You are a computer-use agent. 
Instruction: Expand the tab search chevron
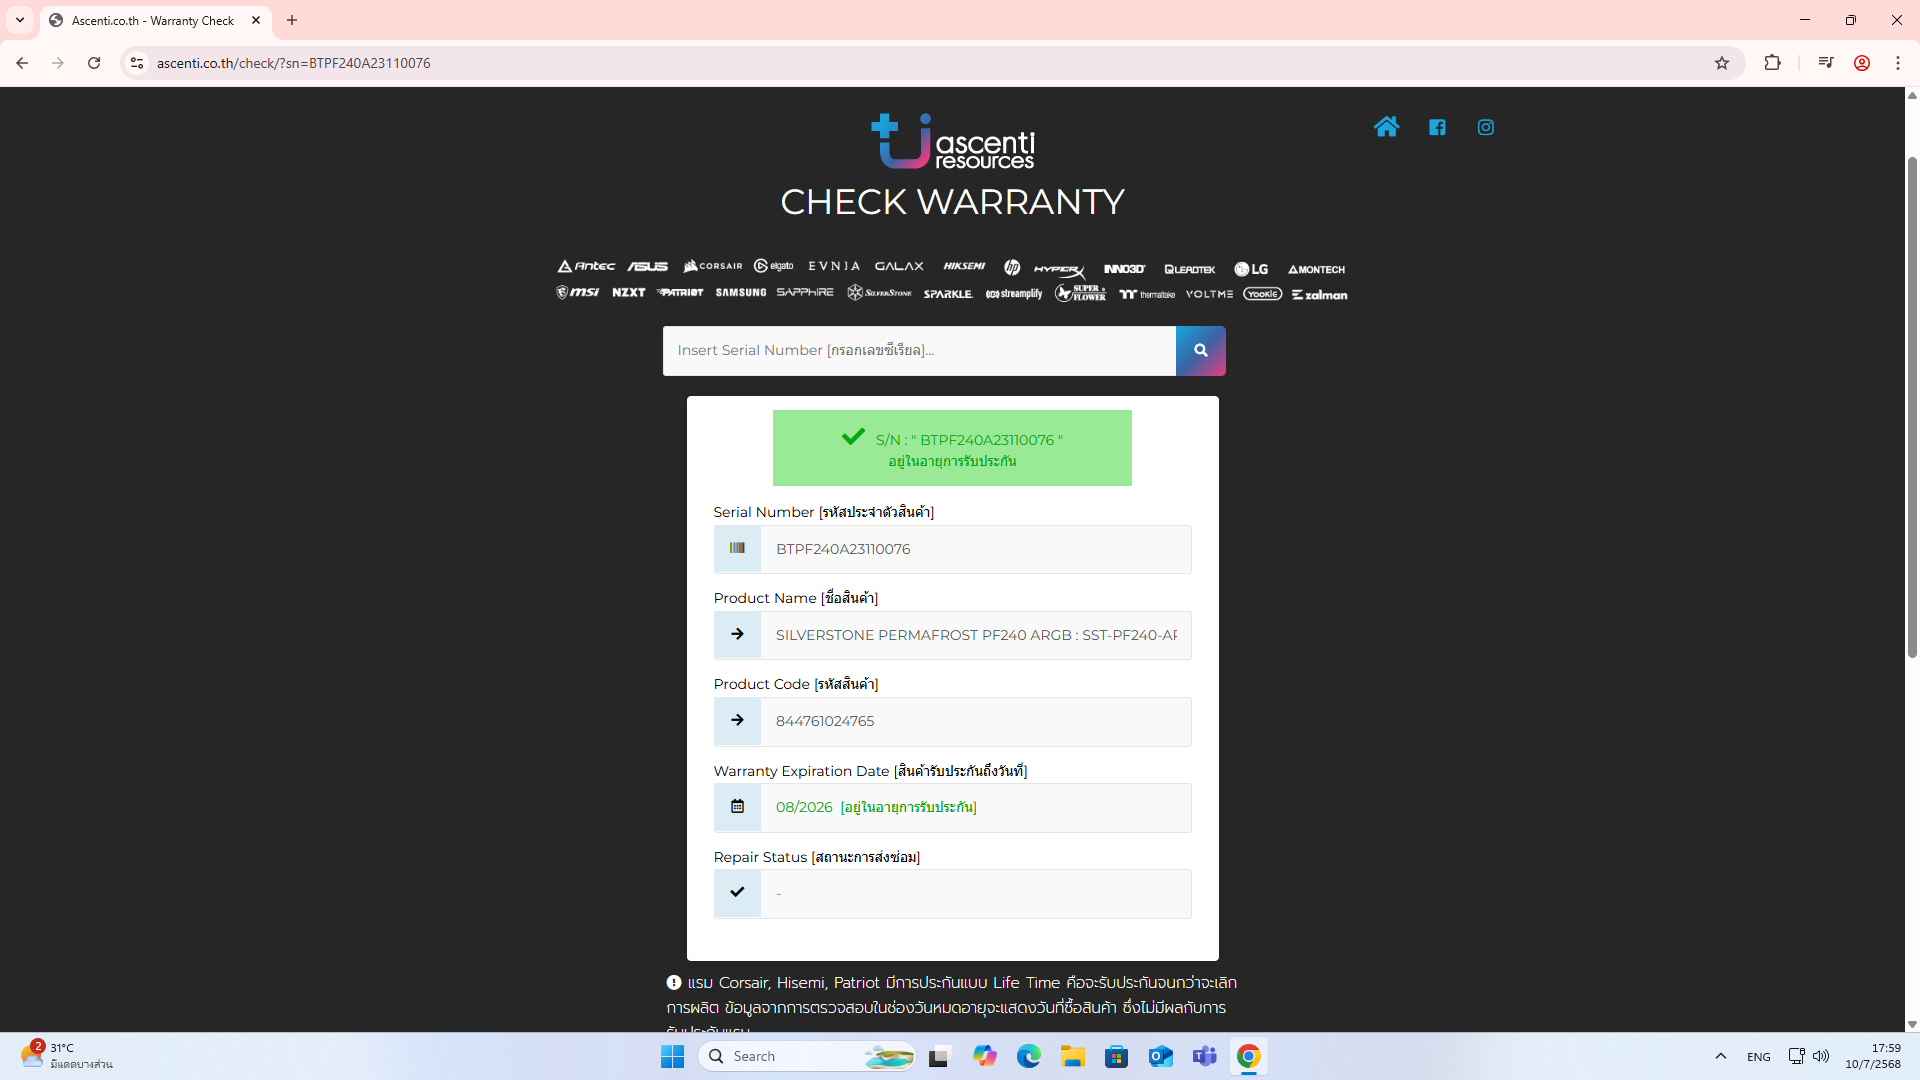(20, 20)
